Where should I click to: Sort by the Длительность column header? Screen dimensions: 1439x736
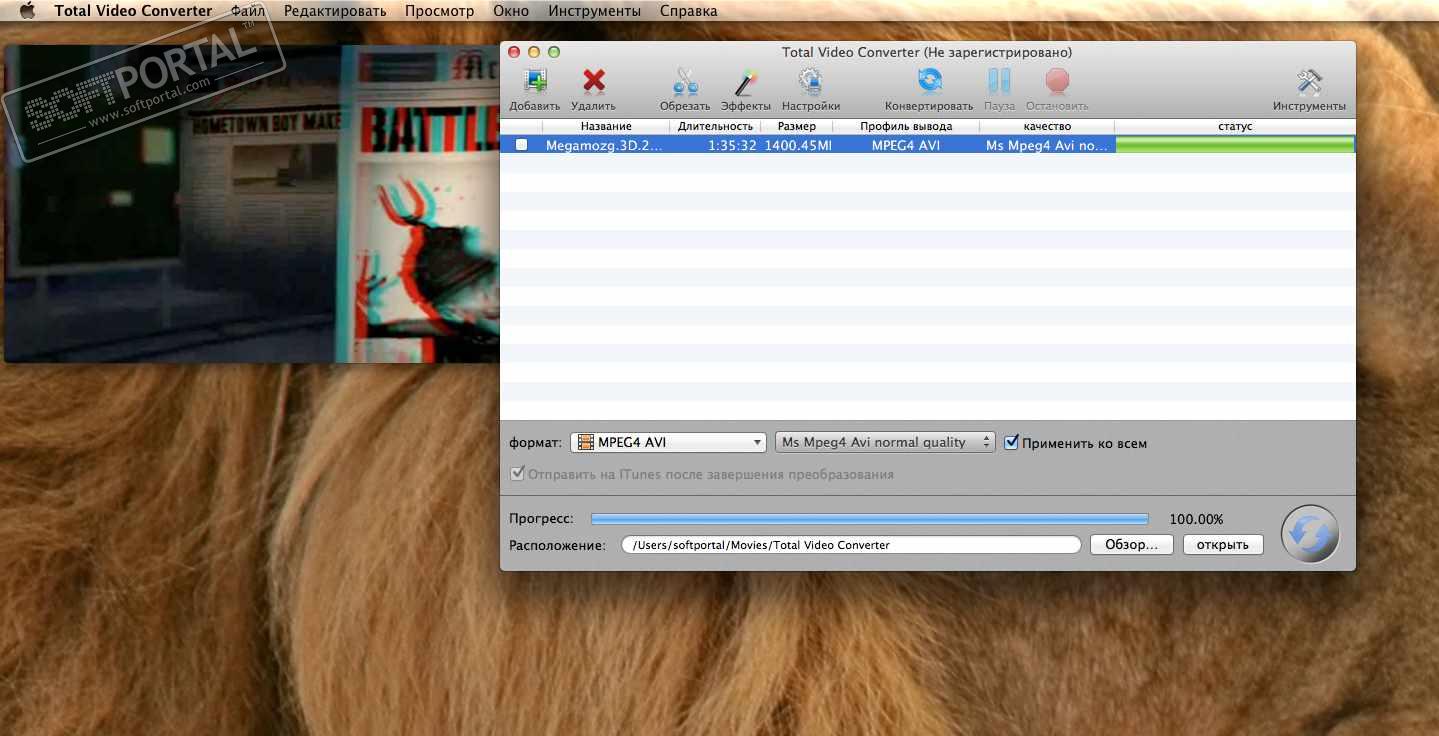(715, 126)
